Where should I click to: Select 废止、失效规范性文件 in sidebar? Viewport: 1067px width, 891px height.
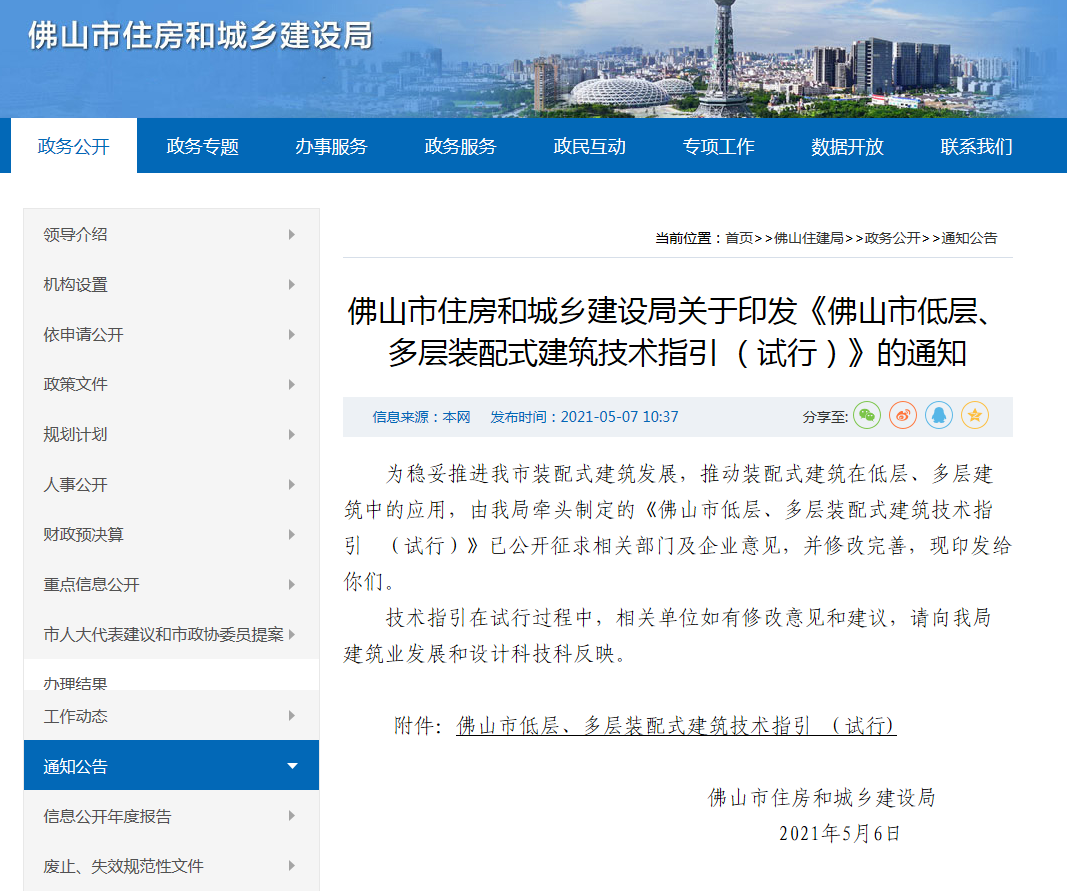pos(123,866)
